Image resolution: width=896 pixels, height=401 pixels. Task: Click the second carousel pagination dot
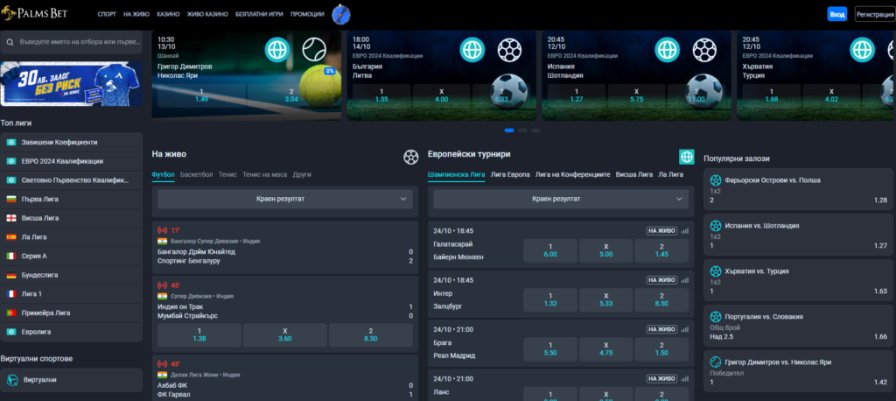click(x=523, y=130)
